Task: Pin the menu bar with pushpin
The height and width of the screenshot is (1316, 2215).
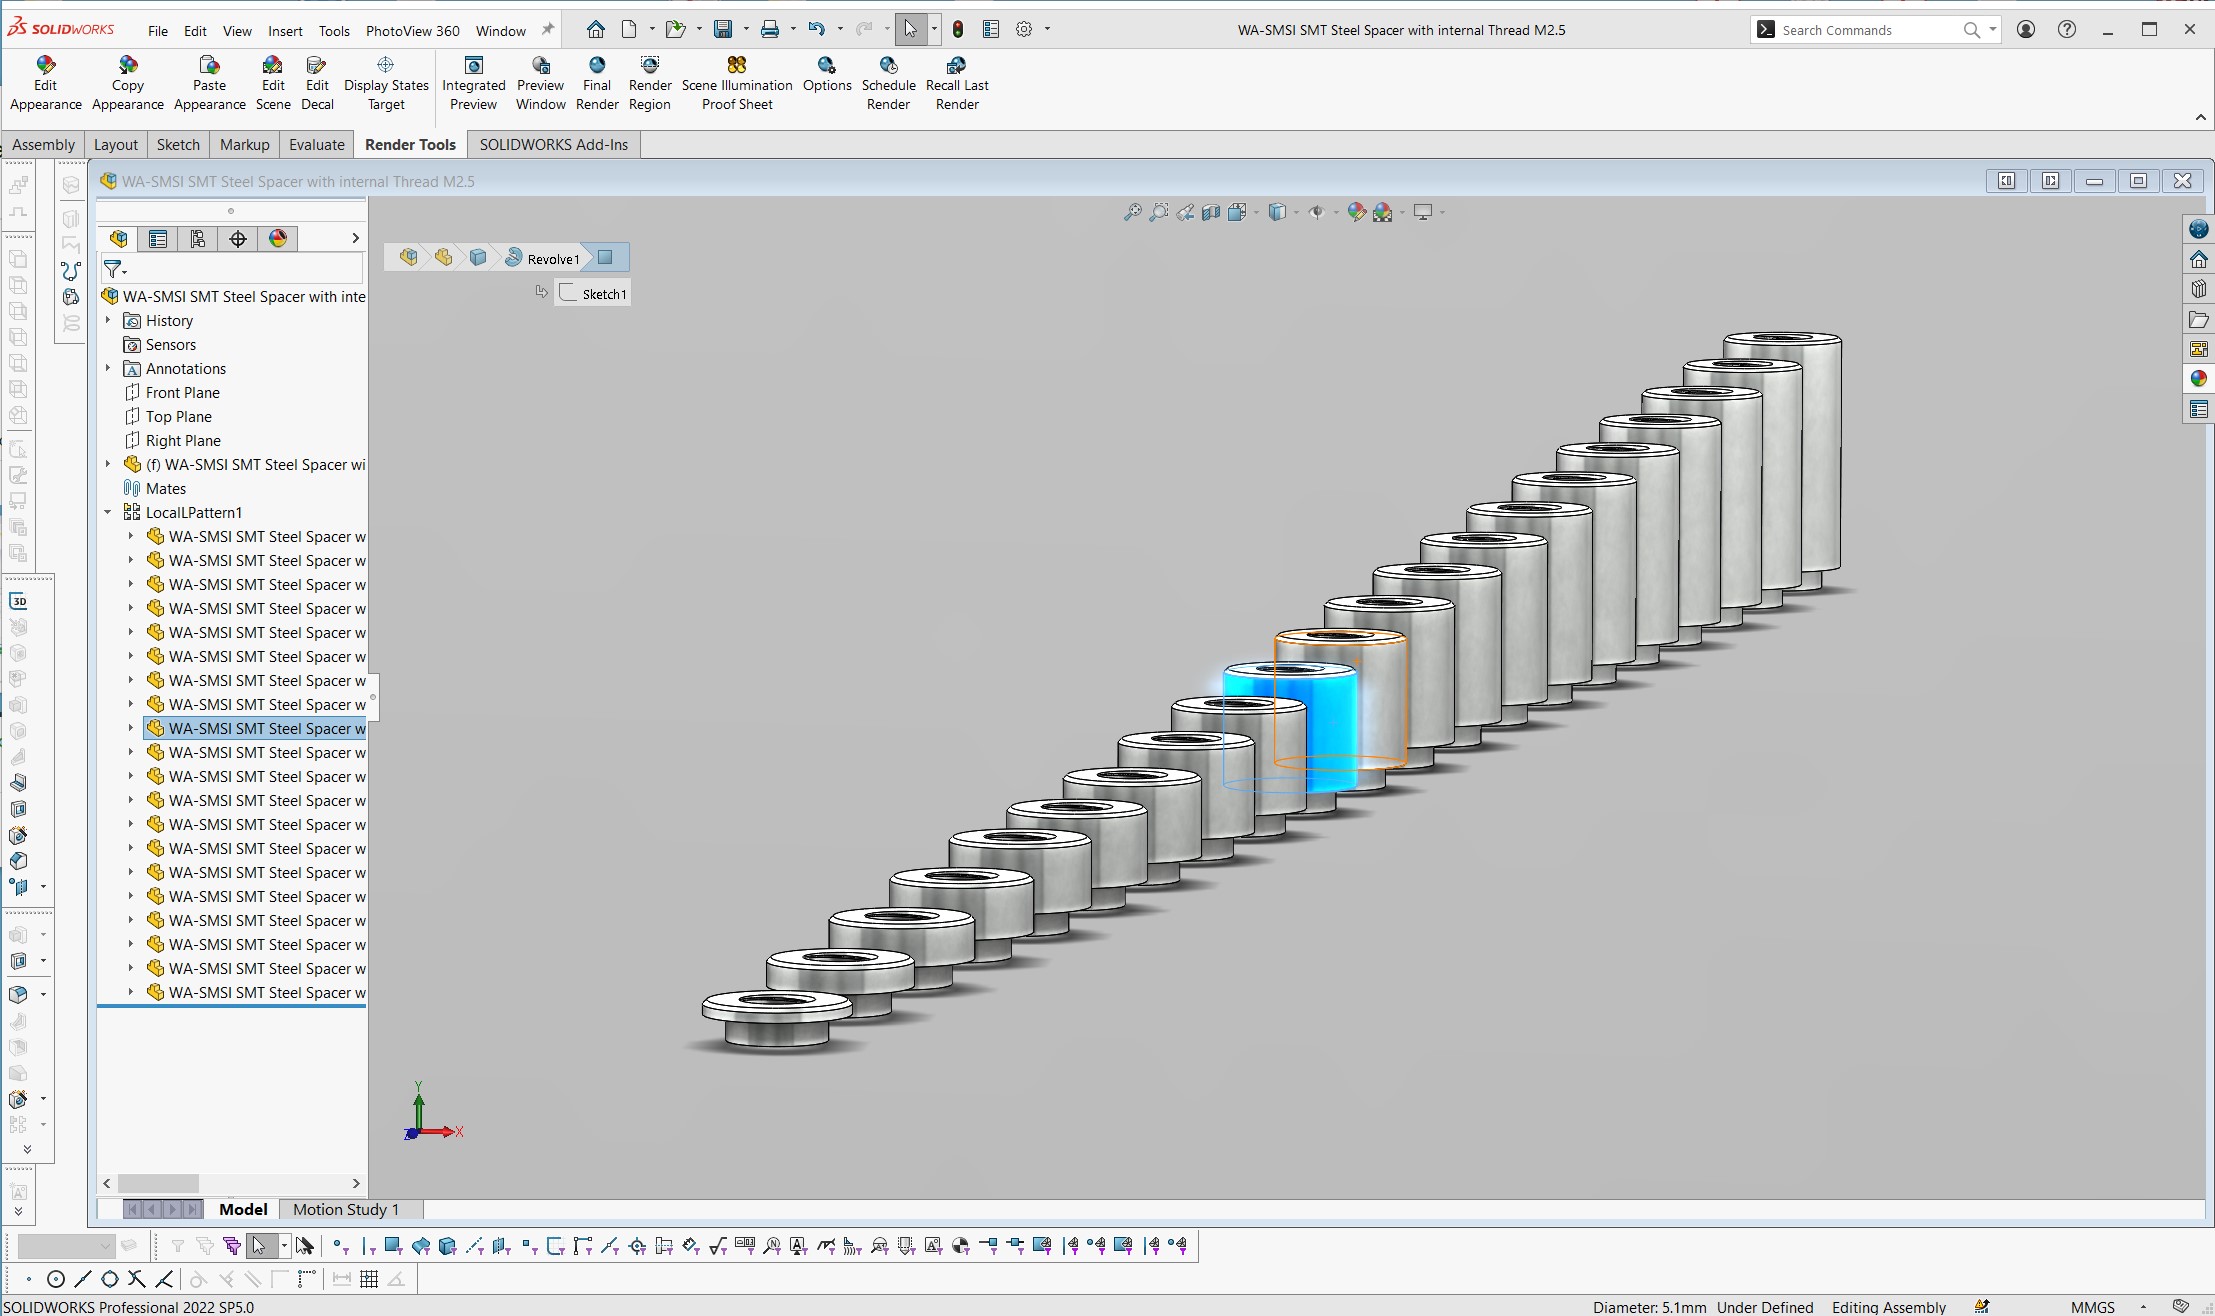Action: (547, 30)
